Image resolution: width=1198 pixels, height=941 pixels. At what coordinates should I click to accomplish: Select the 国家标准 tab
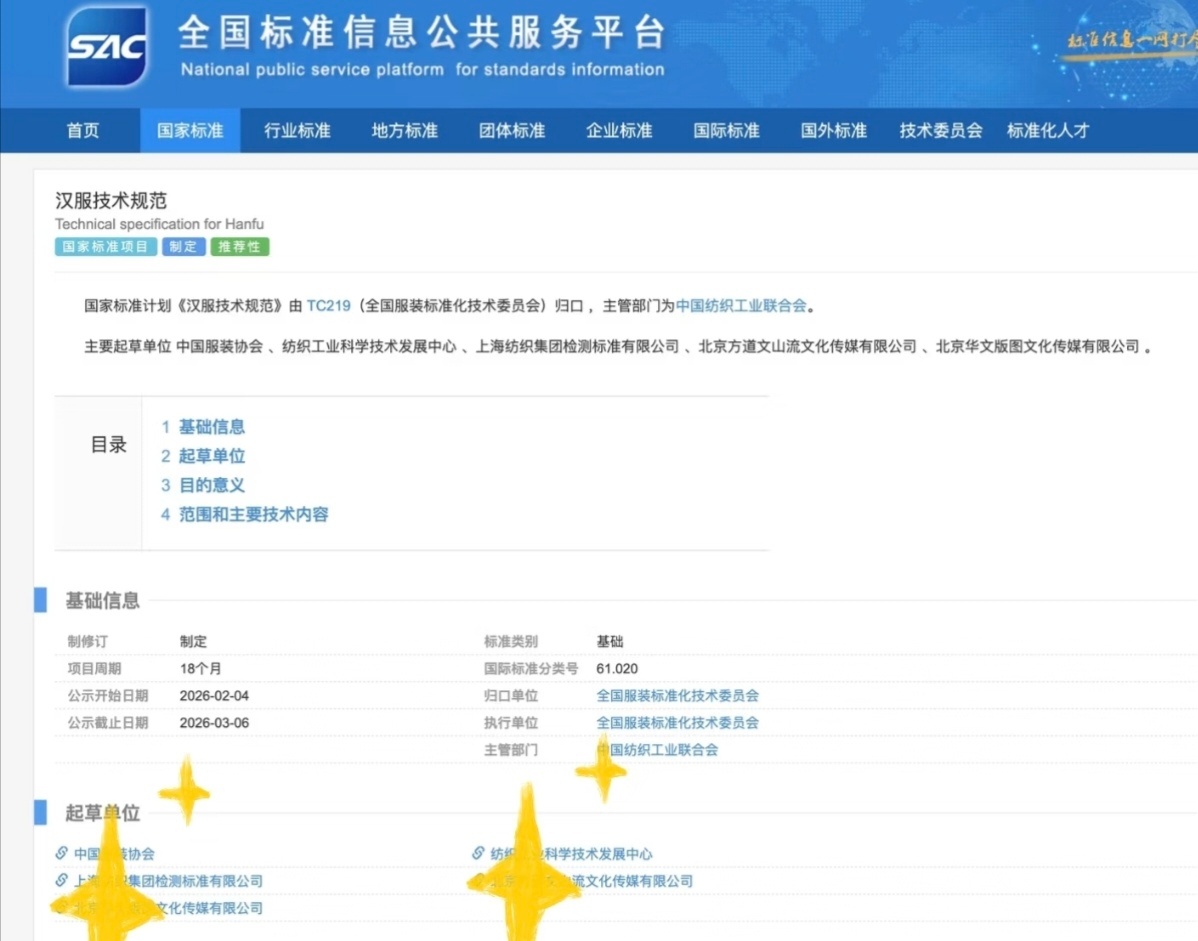coord(190,131)
